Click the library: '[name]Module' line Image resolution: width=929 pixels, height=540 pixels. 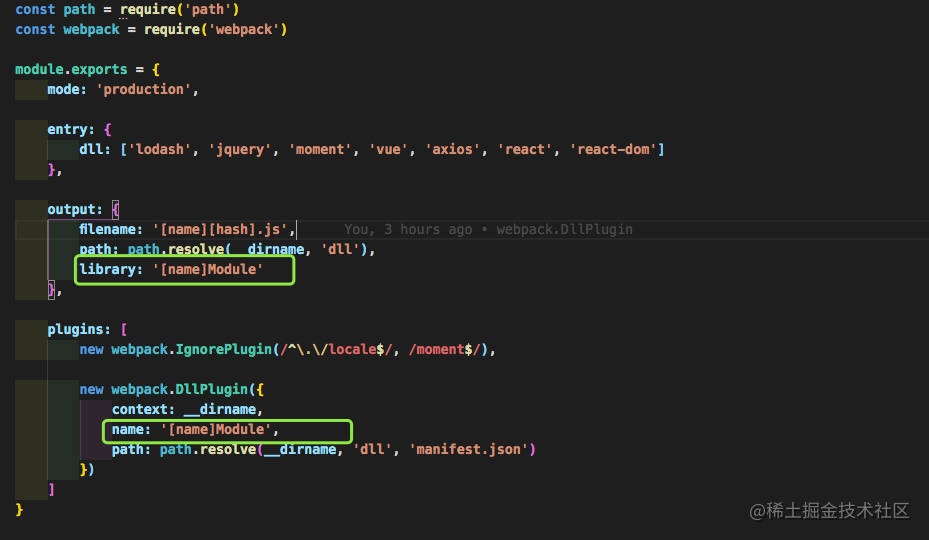tap(171, 270)
